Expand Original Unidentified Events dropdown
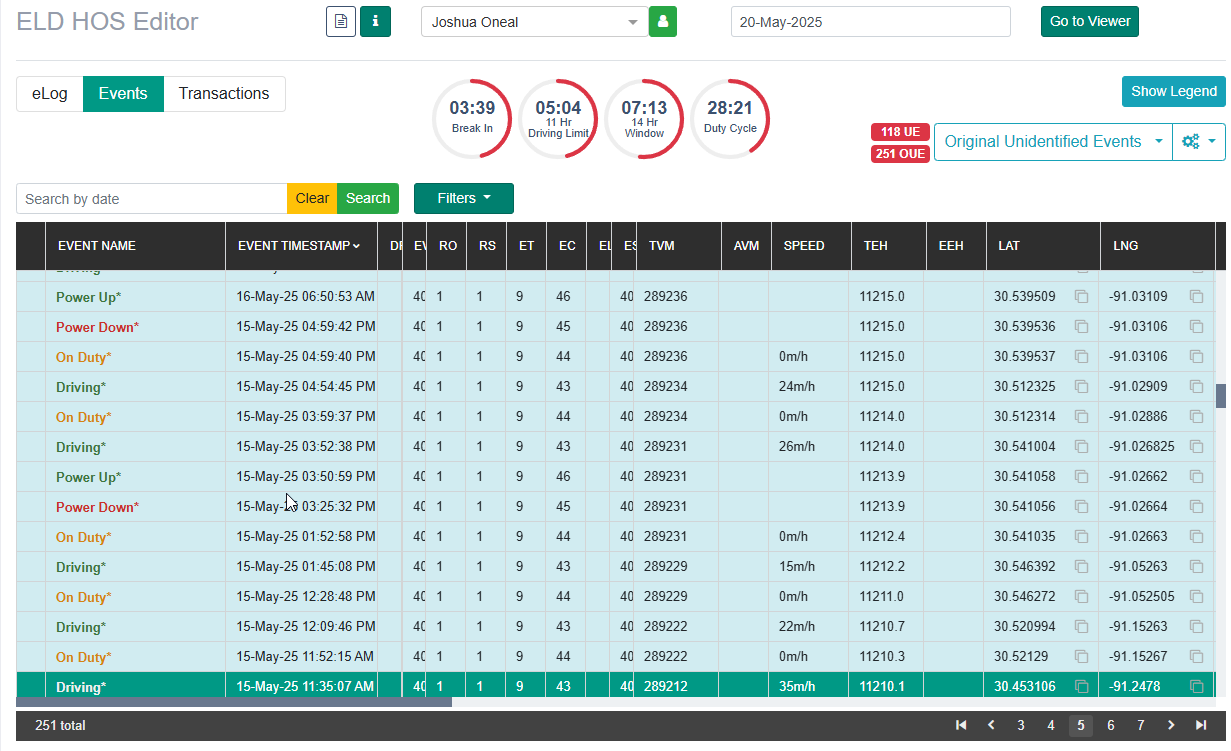1231x751 pixels. click(x=1053, y=142)
